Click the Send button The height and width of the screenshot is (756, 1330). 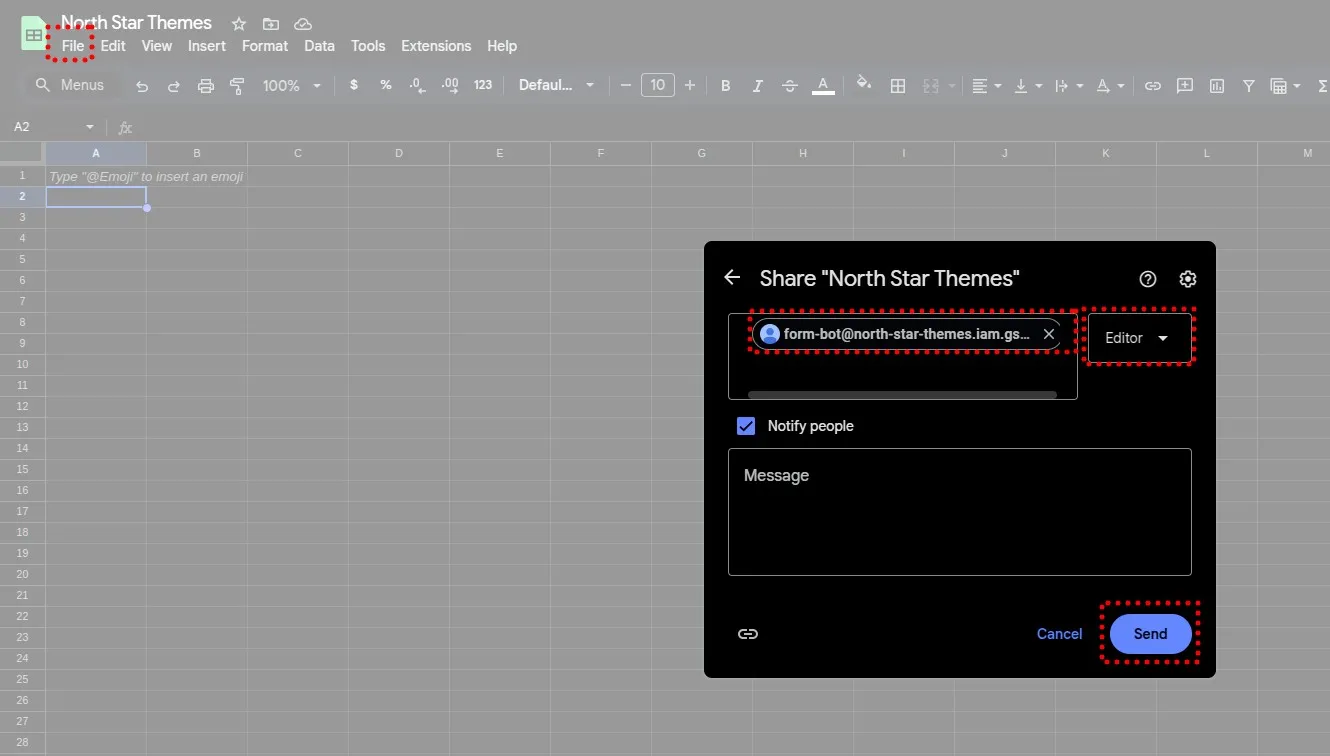[1150, 634]
